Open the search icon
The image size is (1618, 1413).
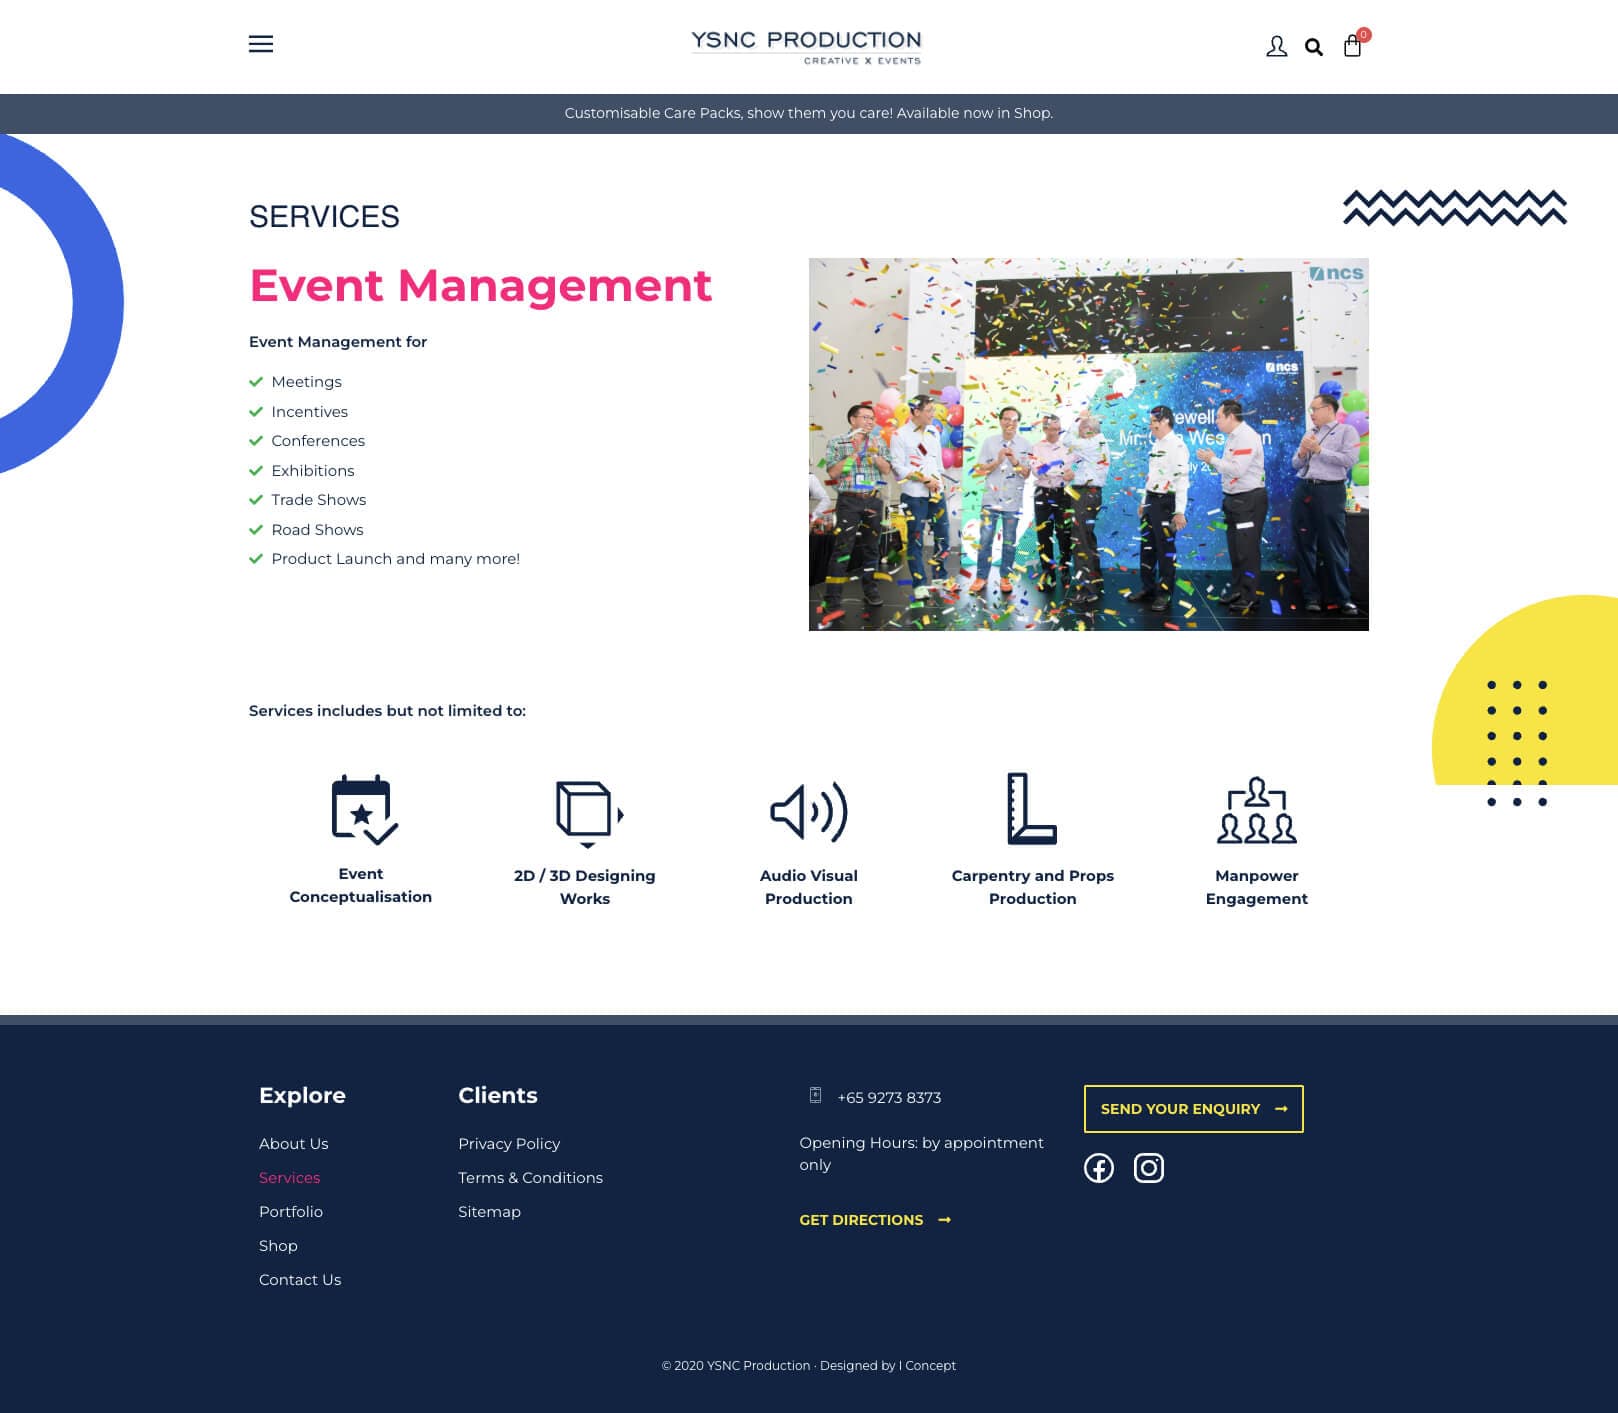[x=1314, y=47]
